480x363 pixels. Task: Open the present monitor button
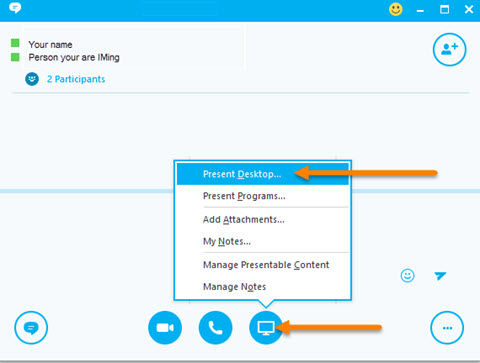tap(266, 328)
